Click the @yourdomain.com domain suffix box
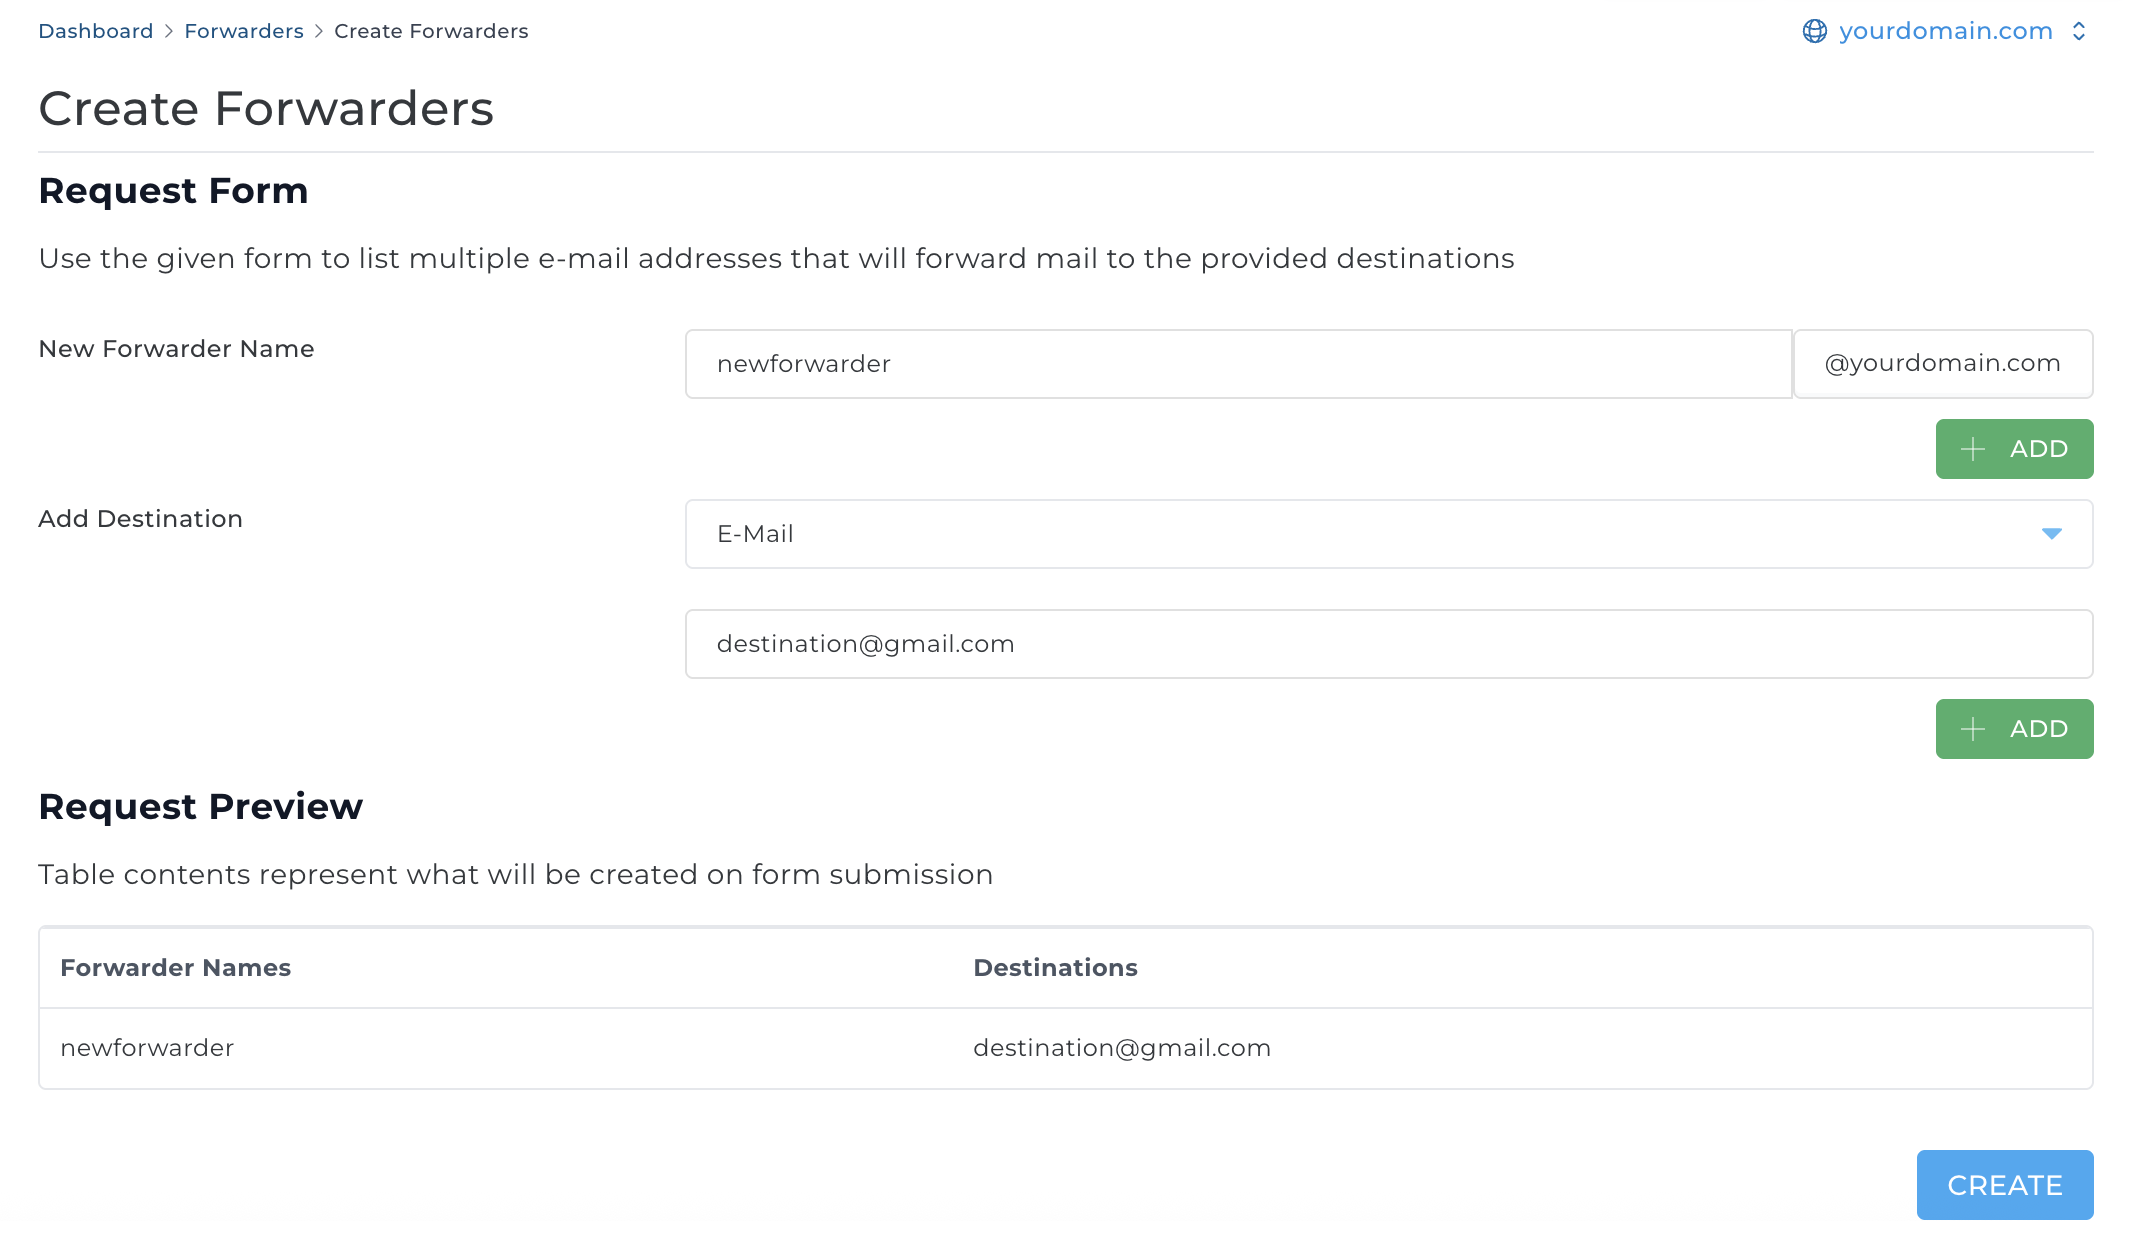 pyautogui.click(x=1942, y=364)
